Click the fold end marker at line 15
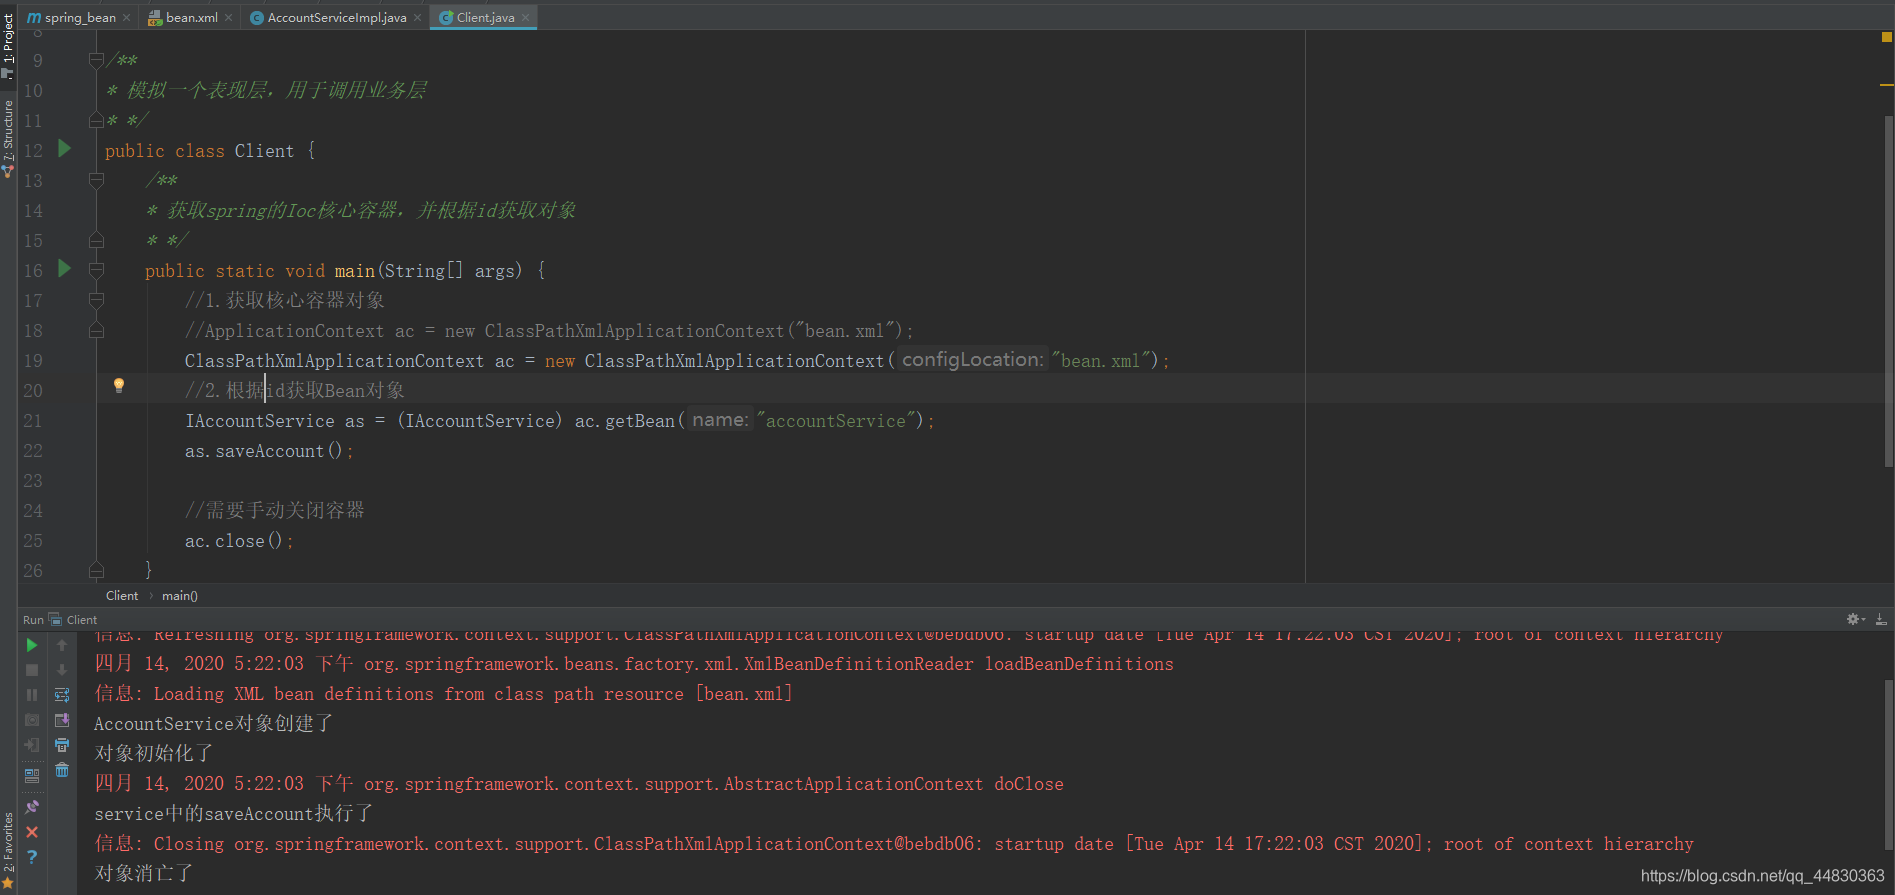The width and height of the screenshot is (1895, 895). tap(96, 241)
